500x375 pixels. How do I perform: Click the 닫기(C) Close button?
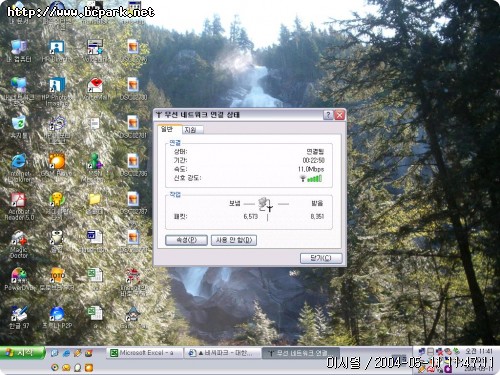(x=321, y=258)
